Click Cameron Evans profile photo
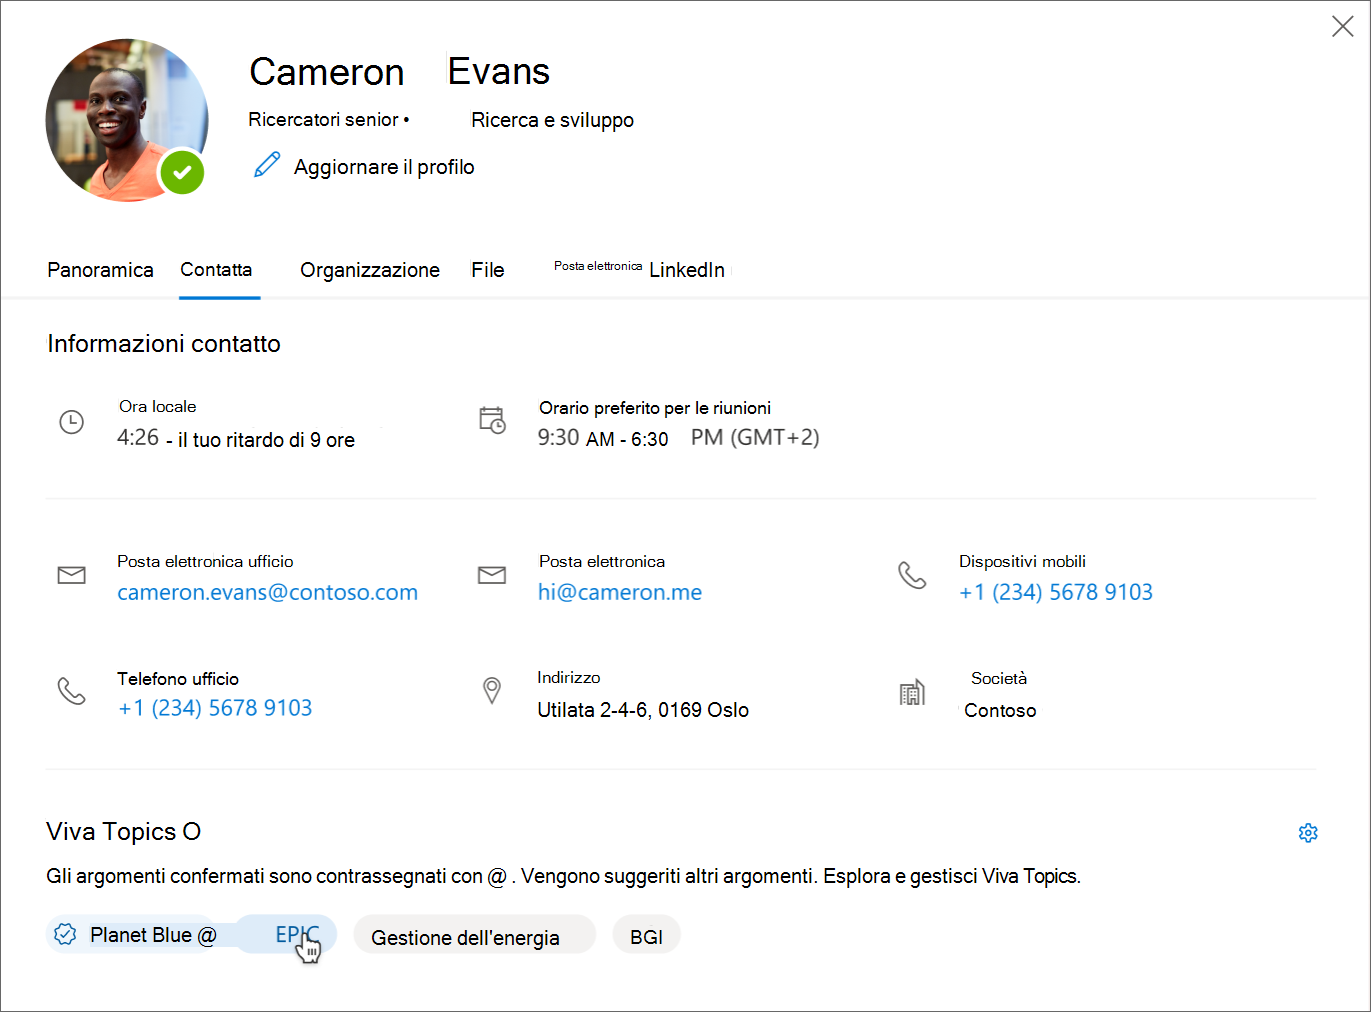This screenshot has height=1012, width=1371. (x=127, y=120)
